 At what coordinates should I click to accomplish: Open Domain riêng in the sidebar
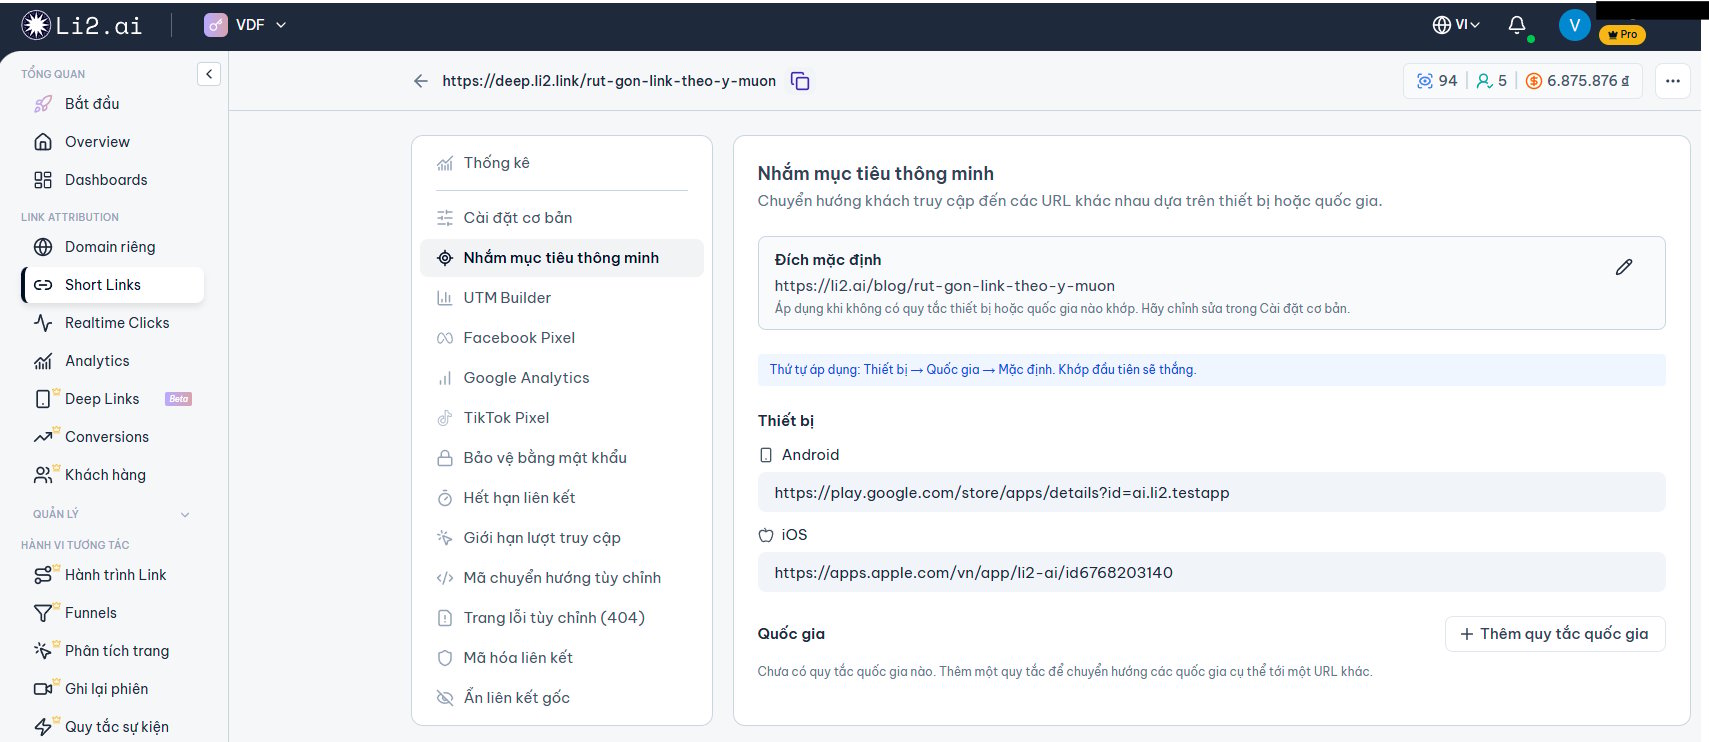tap(112, 247)
